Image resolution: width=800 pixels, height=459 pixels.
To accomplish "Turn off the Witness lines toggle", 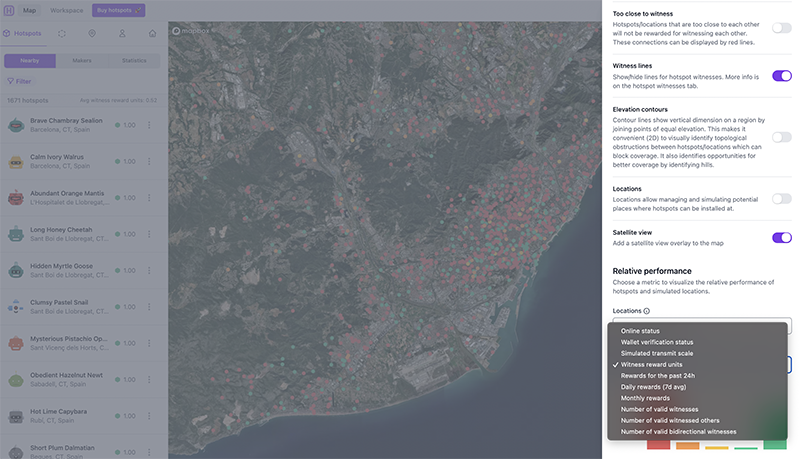I will pos(781,76).
